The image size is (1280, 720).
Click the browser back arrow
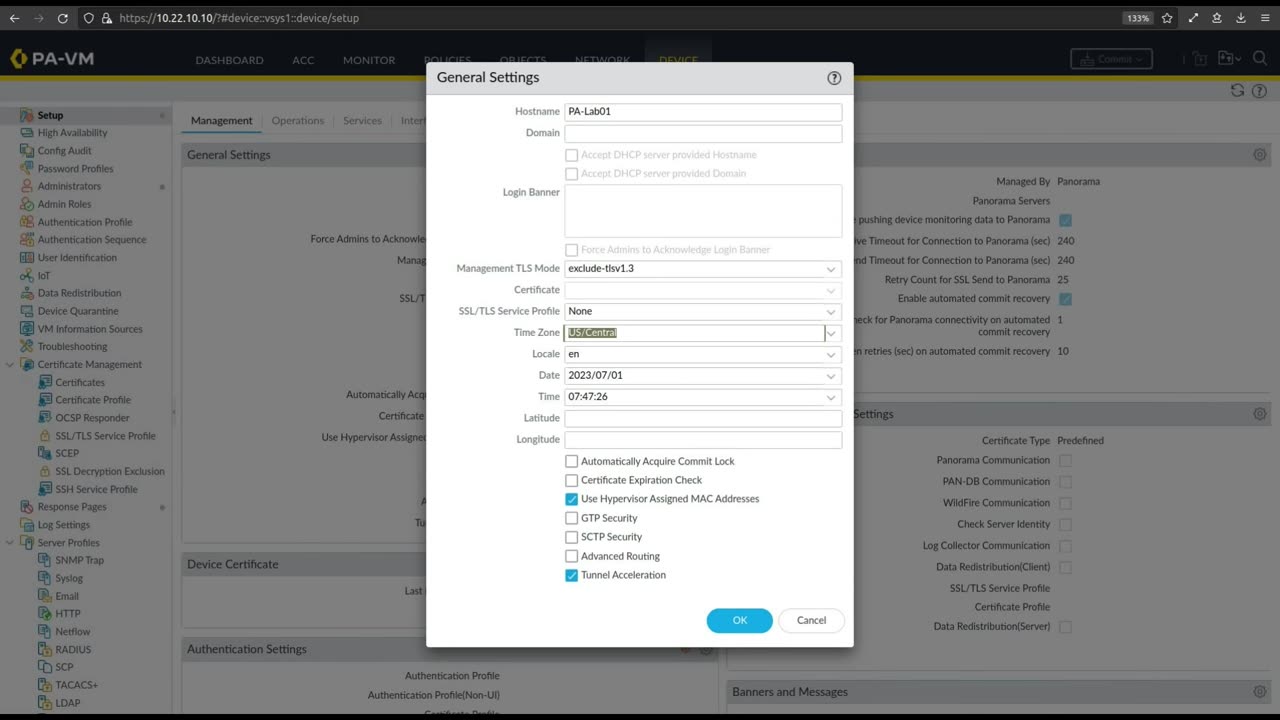[x=14, y=18]
